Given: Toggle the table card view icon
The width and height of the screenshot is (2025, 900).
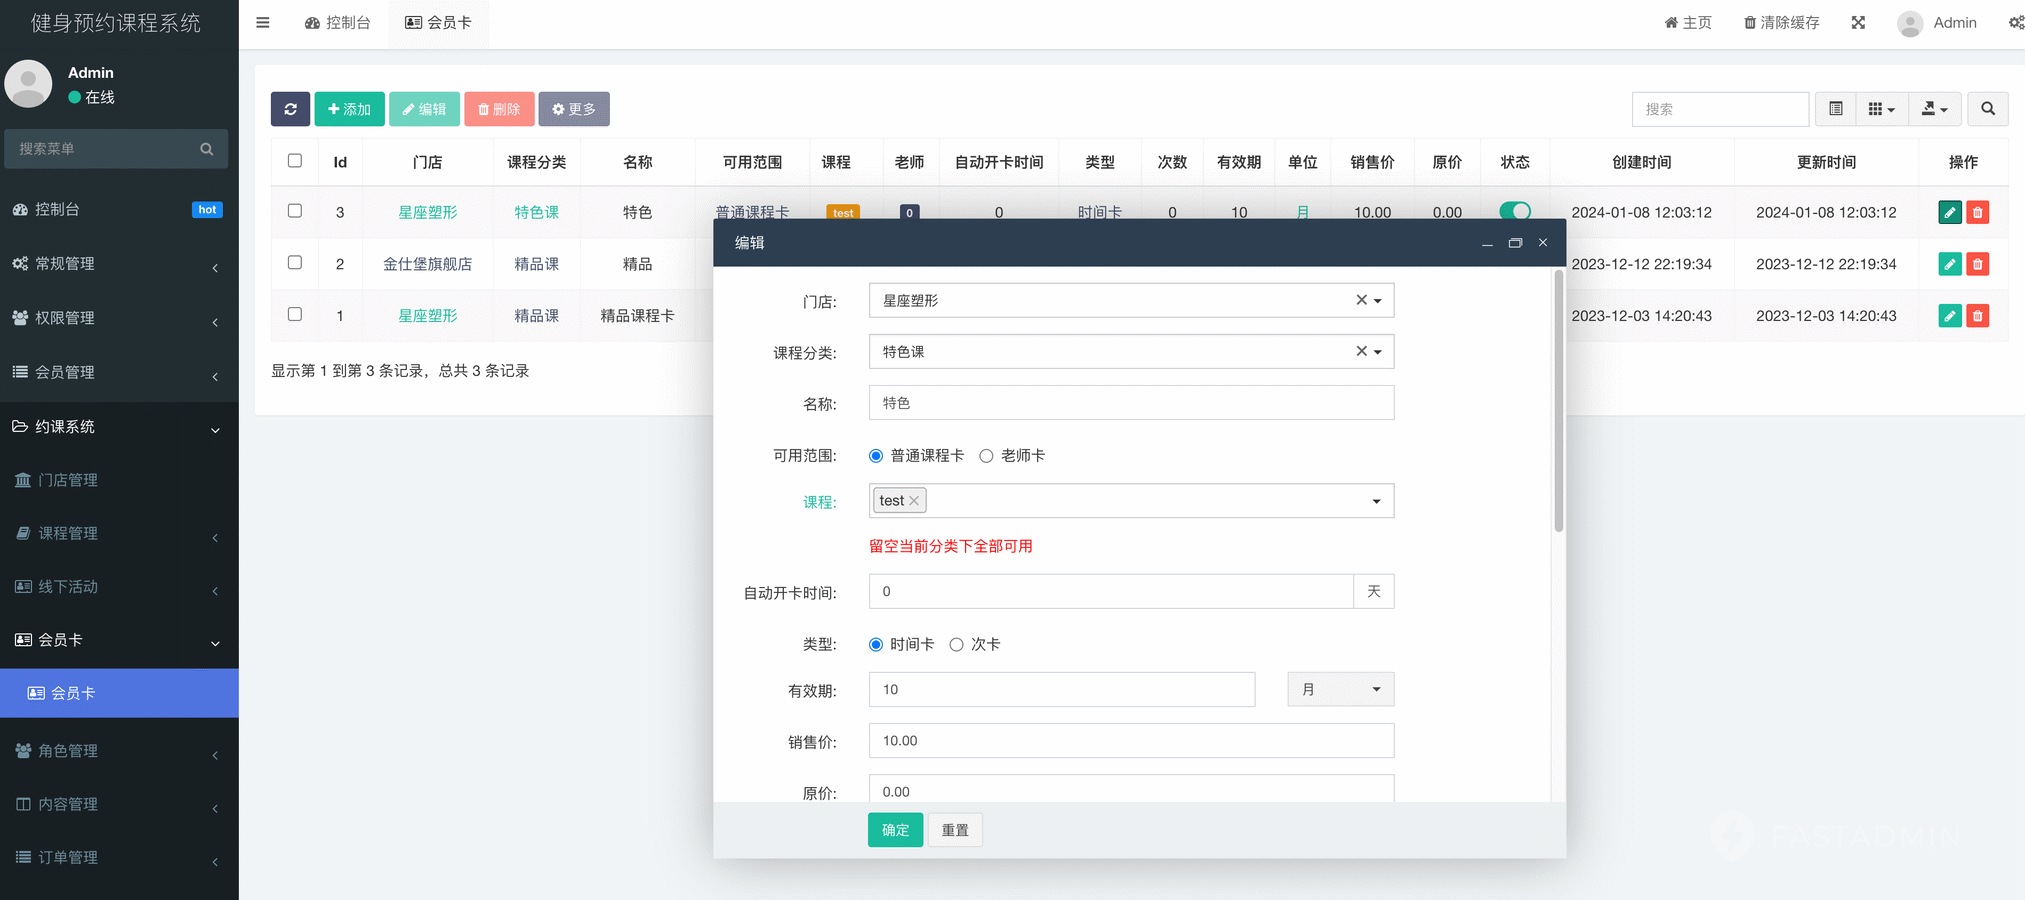Looking at the screenshot, I should click(1835, 109).
